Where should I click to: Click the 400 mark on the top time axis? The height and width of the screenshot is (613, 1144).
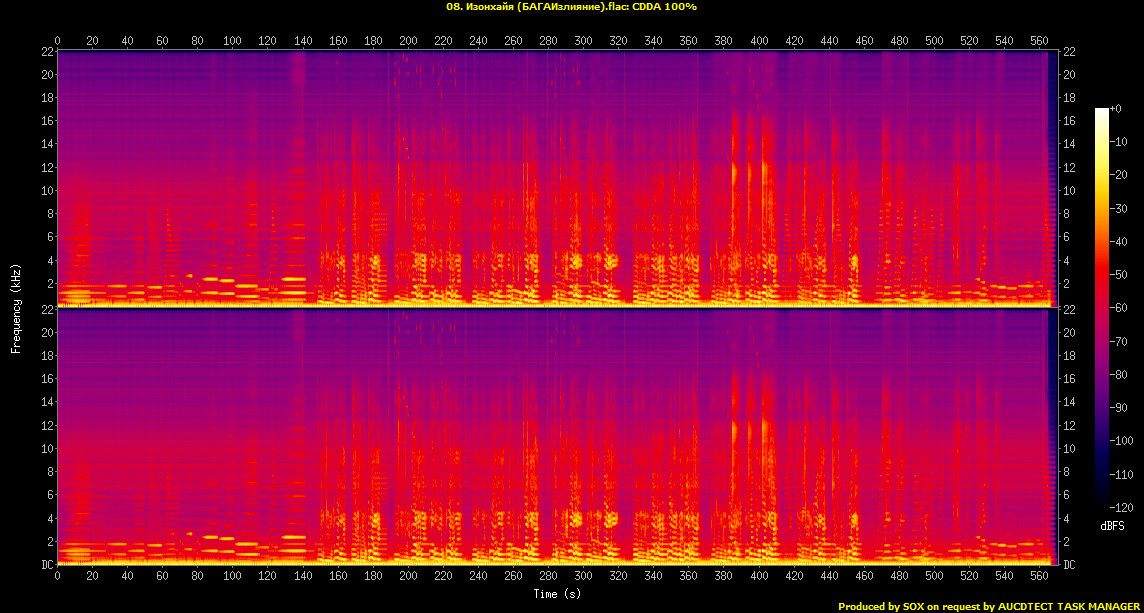coord(759,41)
